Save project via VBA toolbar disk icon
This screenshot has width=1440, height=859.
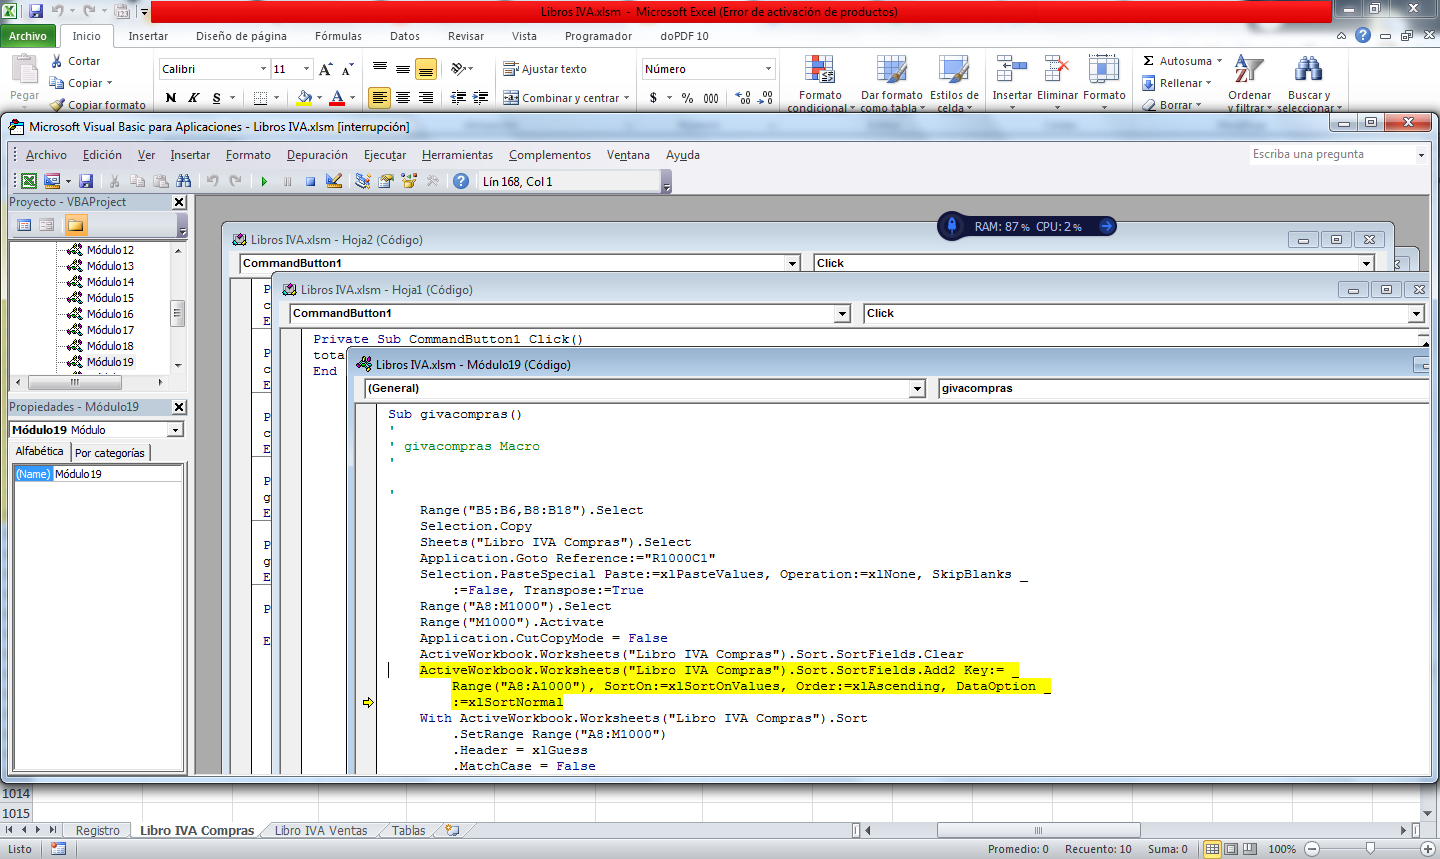pos(86,181)
